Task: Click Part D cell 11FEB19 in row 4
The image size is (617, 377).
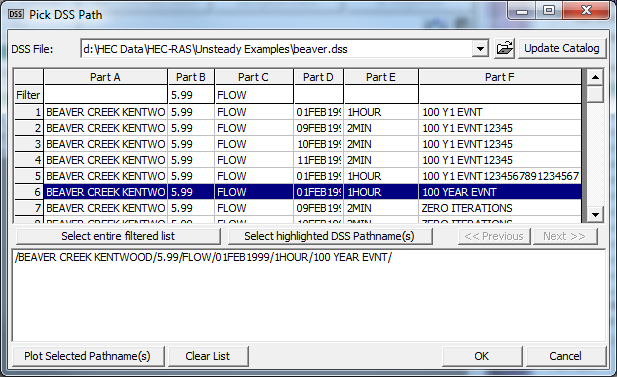Action: (318, 160)
